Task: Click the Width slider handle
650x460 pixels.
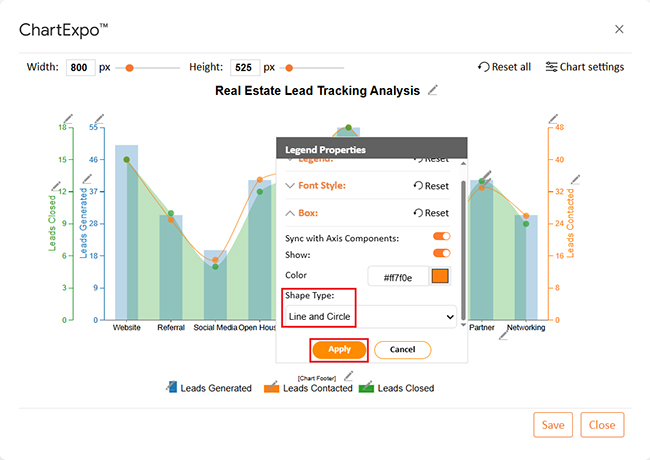Action: tap(129, 68)
